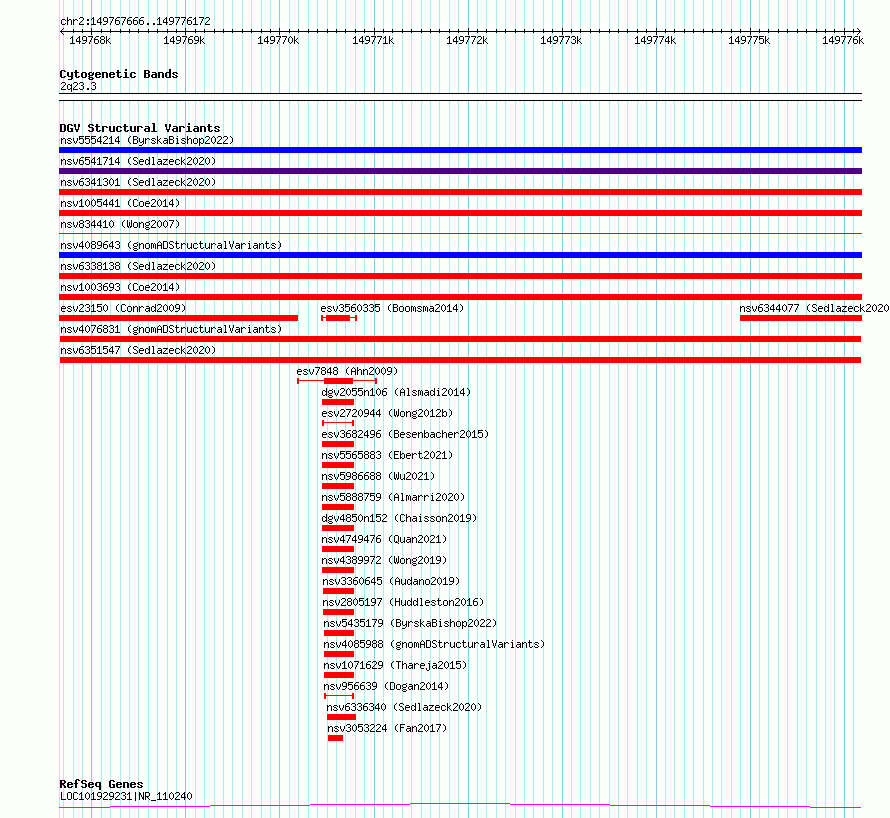Select the esv2720944 thin interval glyph
The image size is (890, 818).
(x=338, y=423)
